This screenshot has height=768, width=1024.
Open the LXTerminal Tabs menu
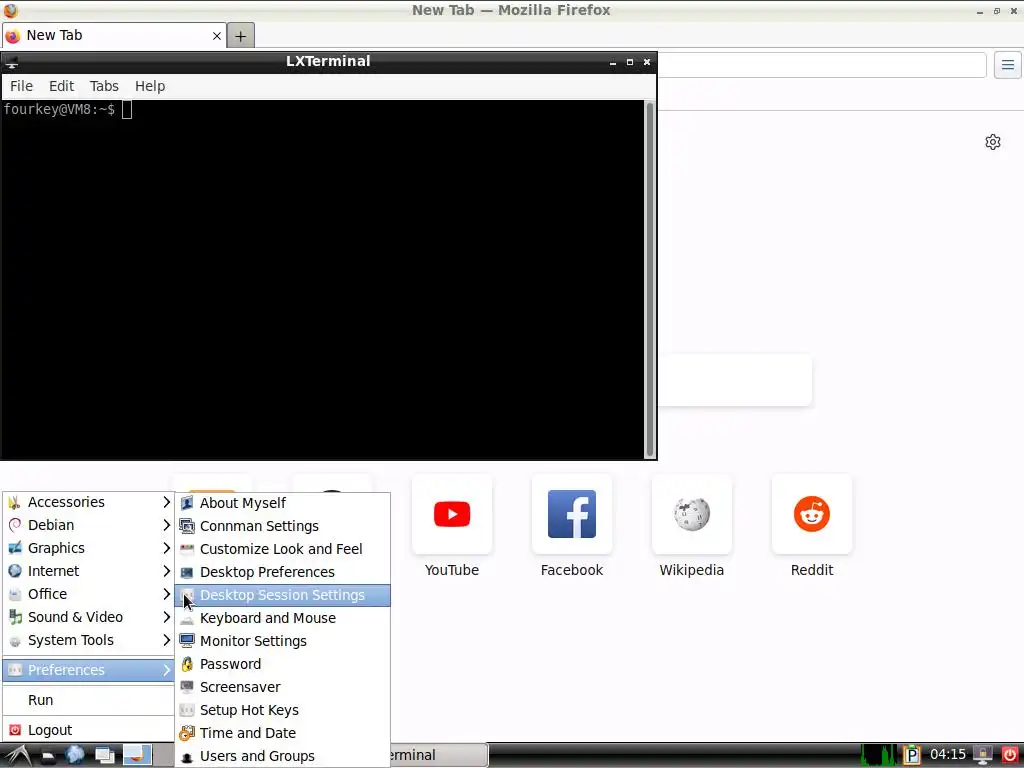tap(104, 86)
